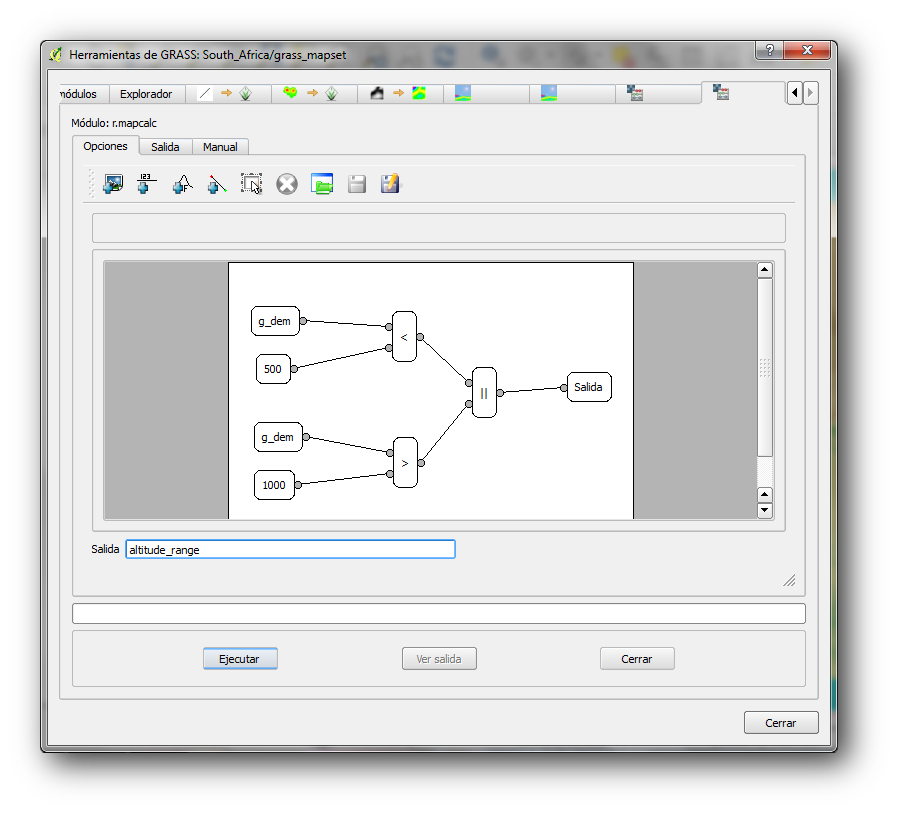898x813 pixels.
Task: Select the less-than operator node
Action: pos(404,337)
